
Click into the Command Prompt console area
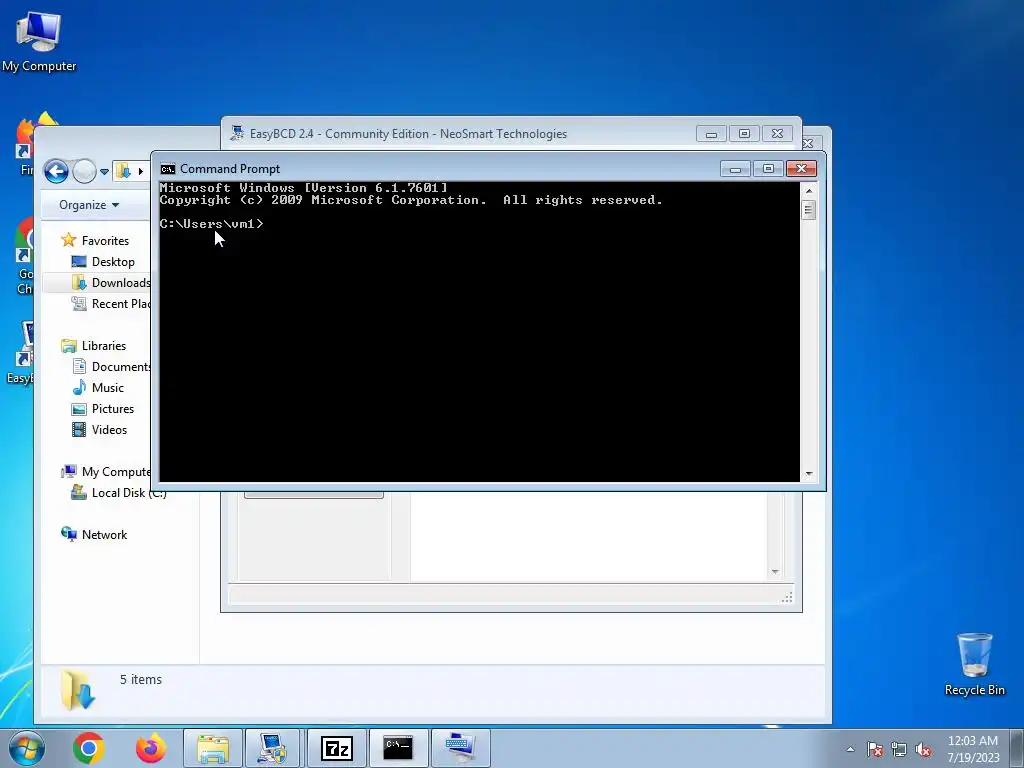tap(479, 332)
